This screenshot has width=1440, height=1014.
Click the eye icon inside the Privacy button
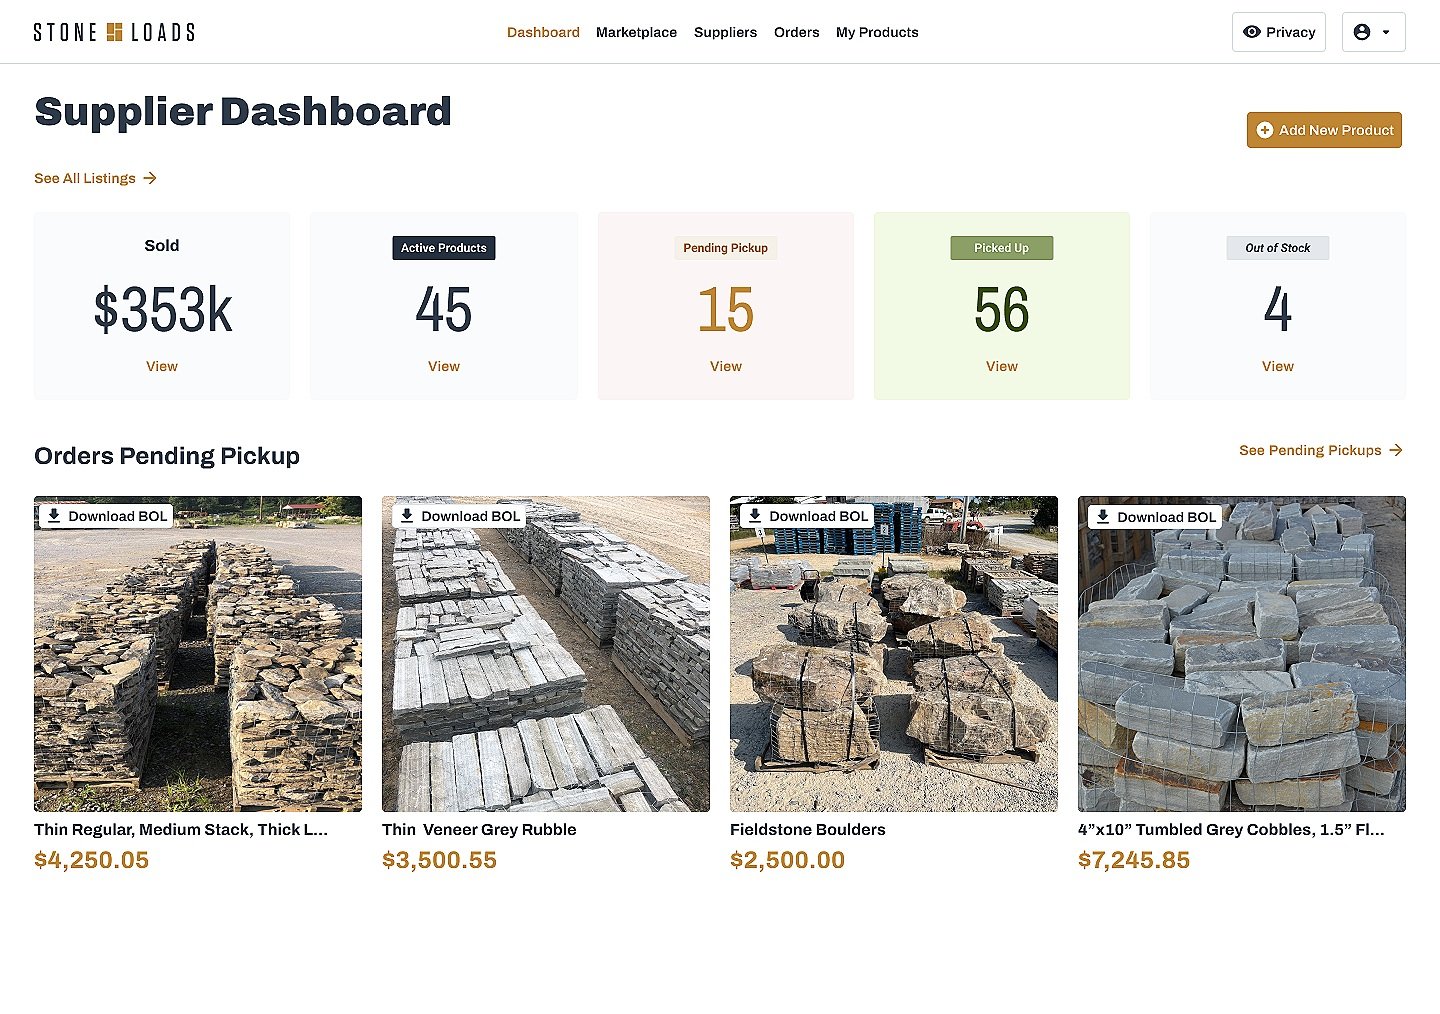tap(1252, 32)
